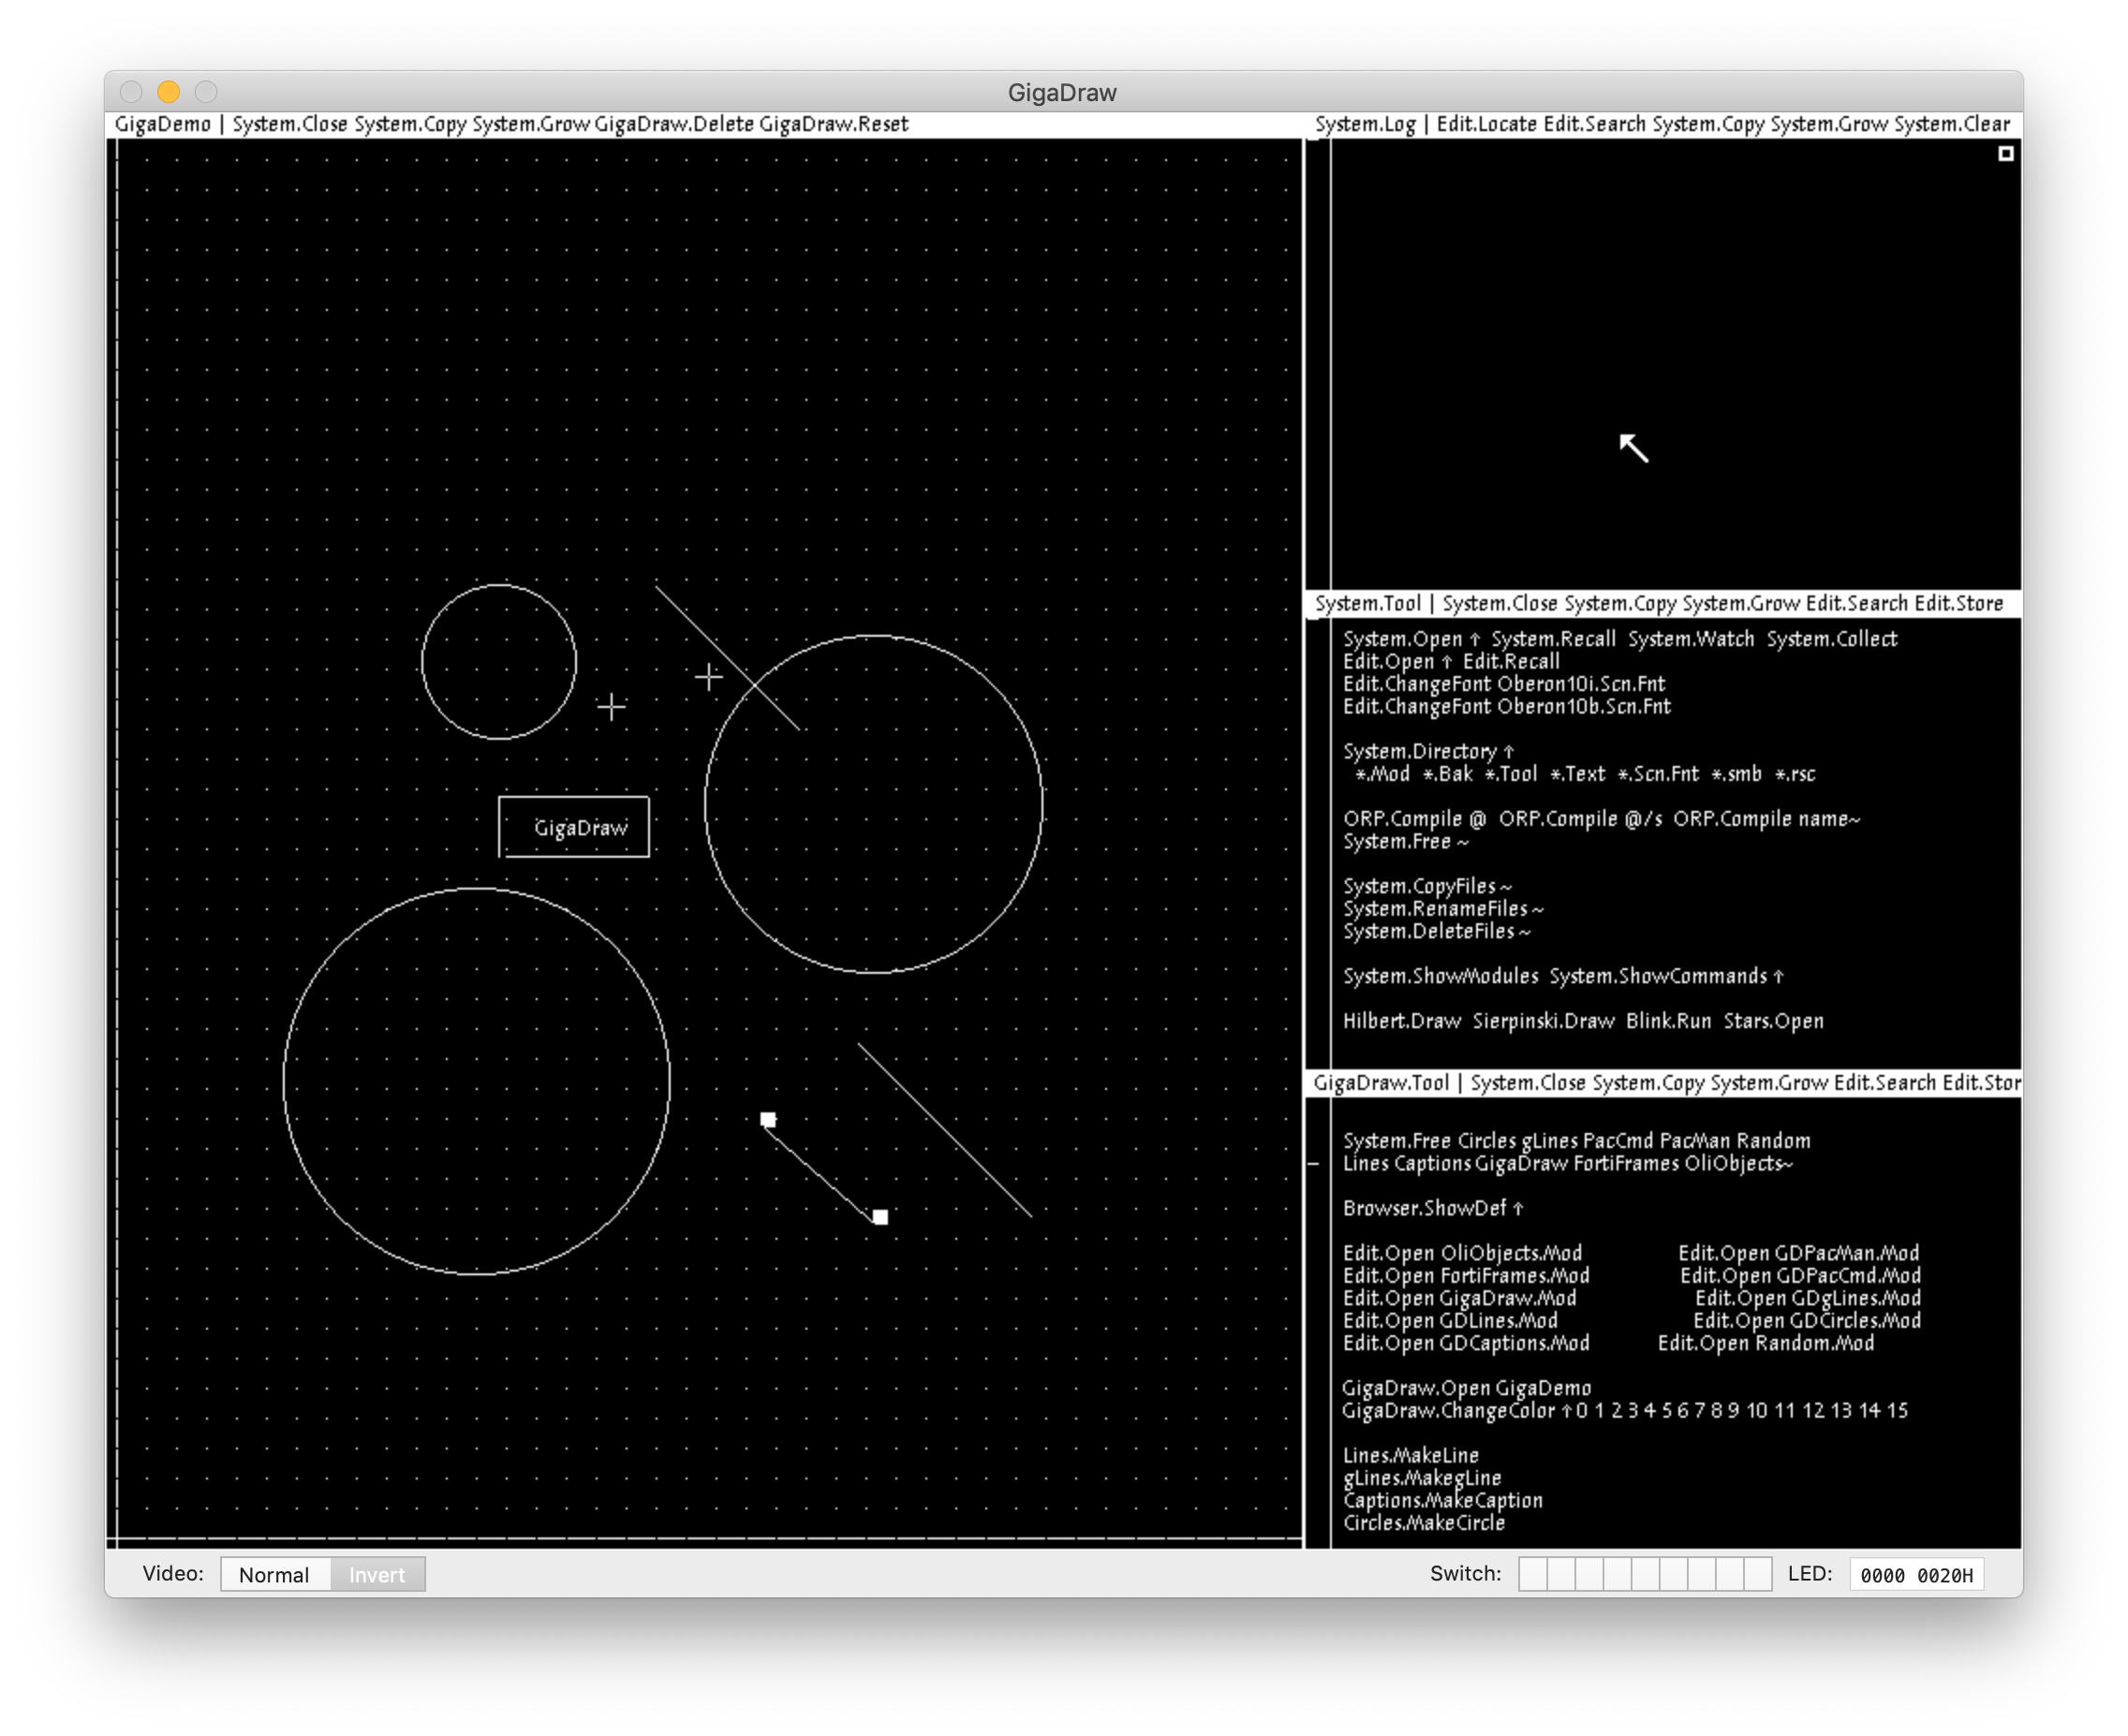Toggle the last Switch box
2128x1736 pixels.
click(1757, 1573)
